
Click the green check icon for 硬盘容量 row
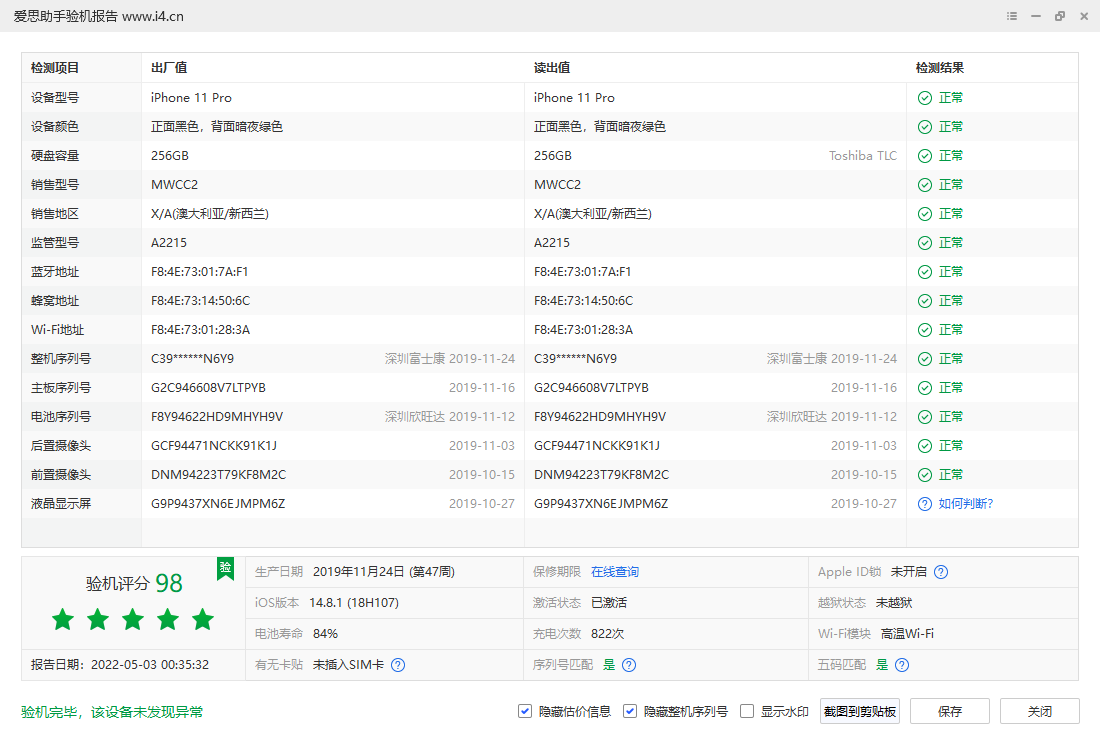[925, 156]
